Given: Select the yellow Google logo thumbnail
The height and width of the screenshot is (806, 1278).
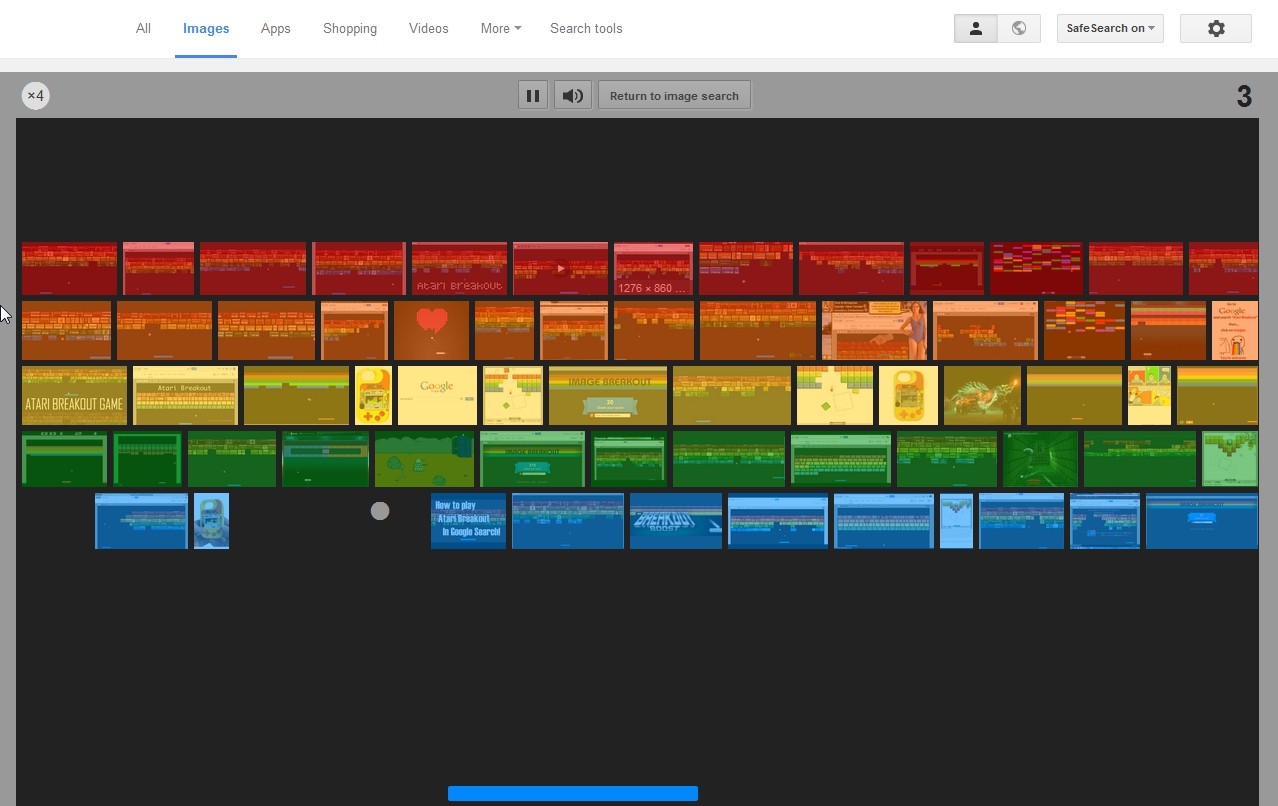Looking at the screenshot, I should point(437,396).
